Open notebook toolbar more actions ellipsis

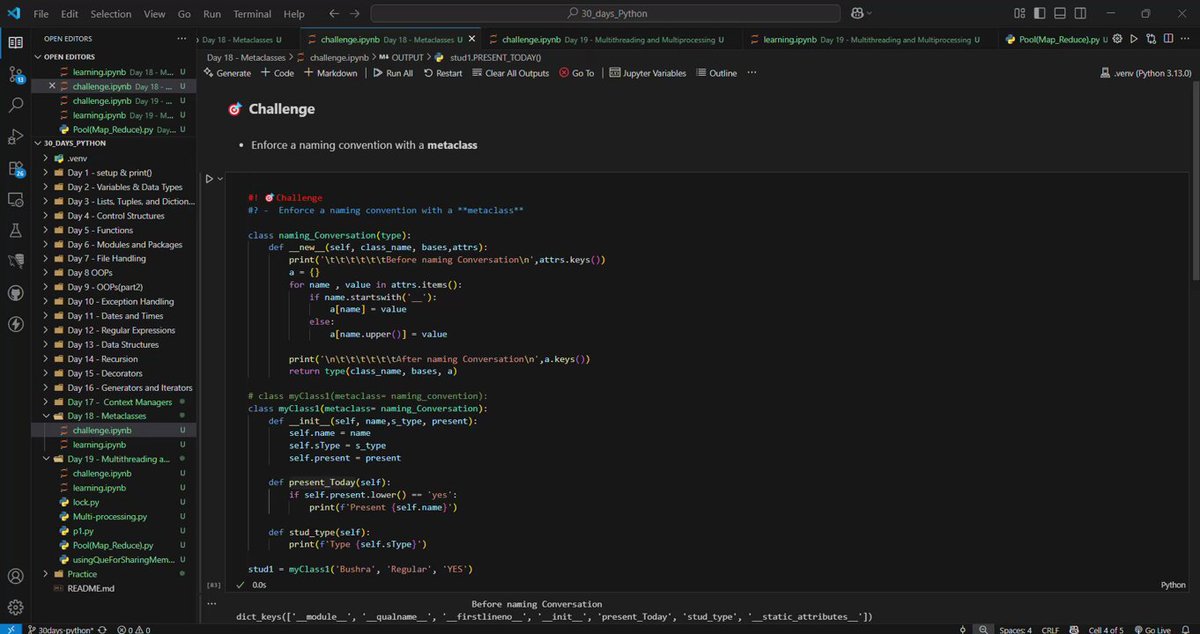point(751,73)
